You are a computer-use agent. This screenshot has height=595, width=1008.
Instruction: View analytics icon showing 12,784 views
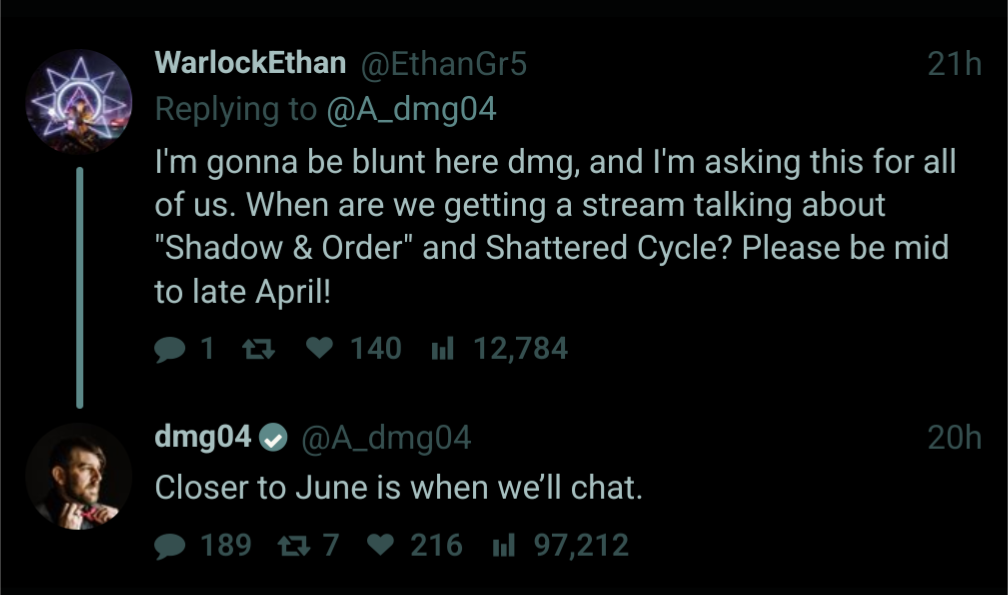click(x=442, y=348)
